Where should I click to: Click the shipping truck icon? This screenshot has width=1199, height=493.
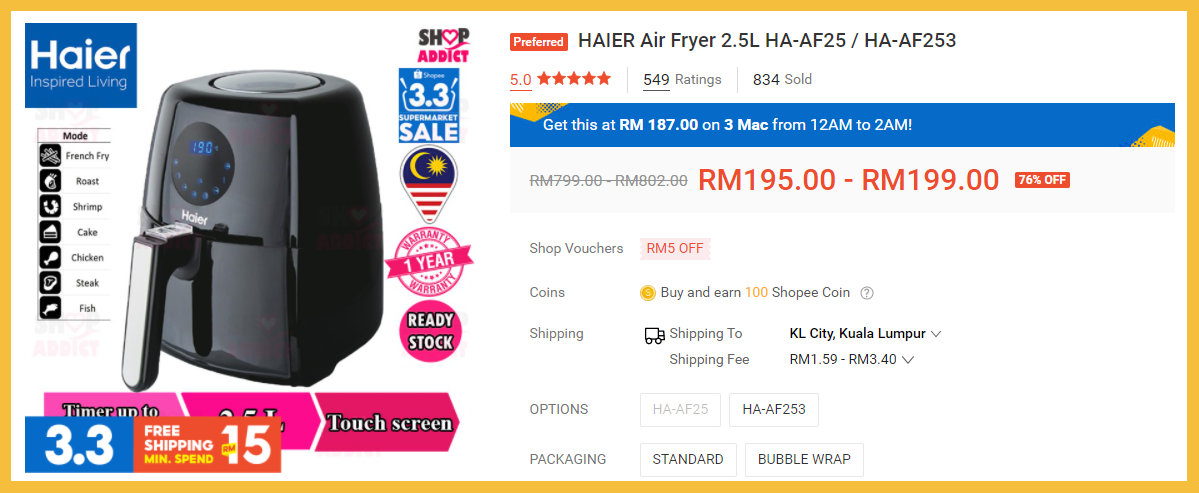655,336
